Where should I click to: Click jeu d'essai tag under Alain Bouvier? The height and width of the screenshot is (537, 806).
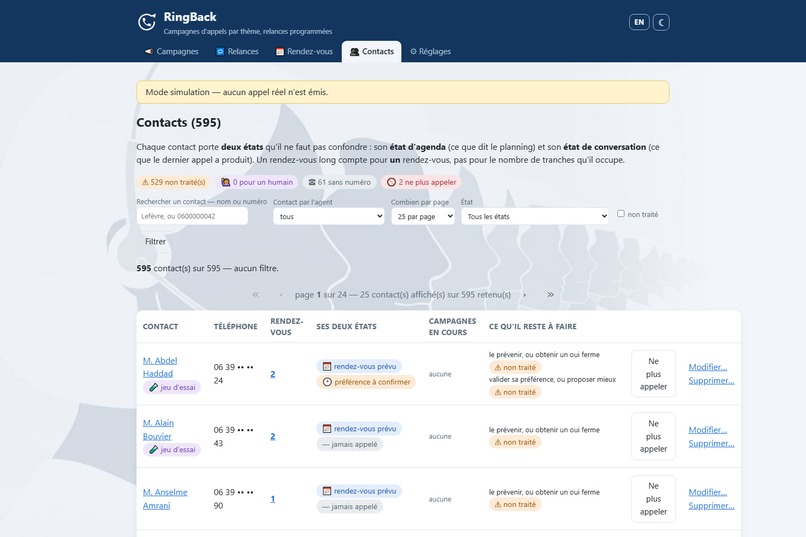[172, 450]
